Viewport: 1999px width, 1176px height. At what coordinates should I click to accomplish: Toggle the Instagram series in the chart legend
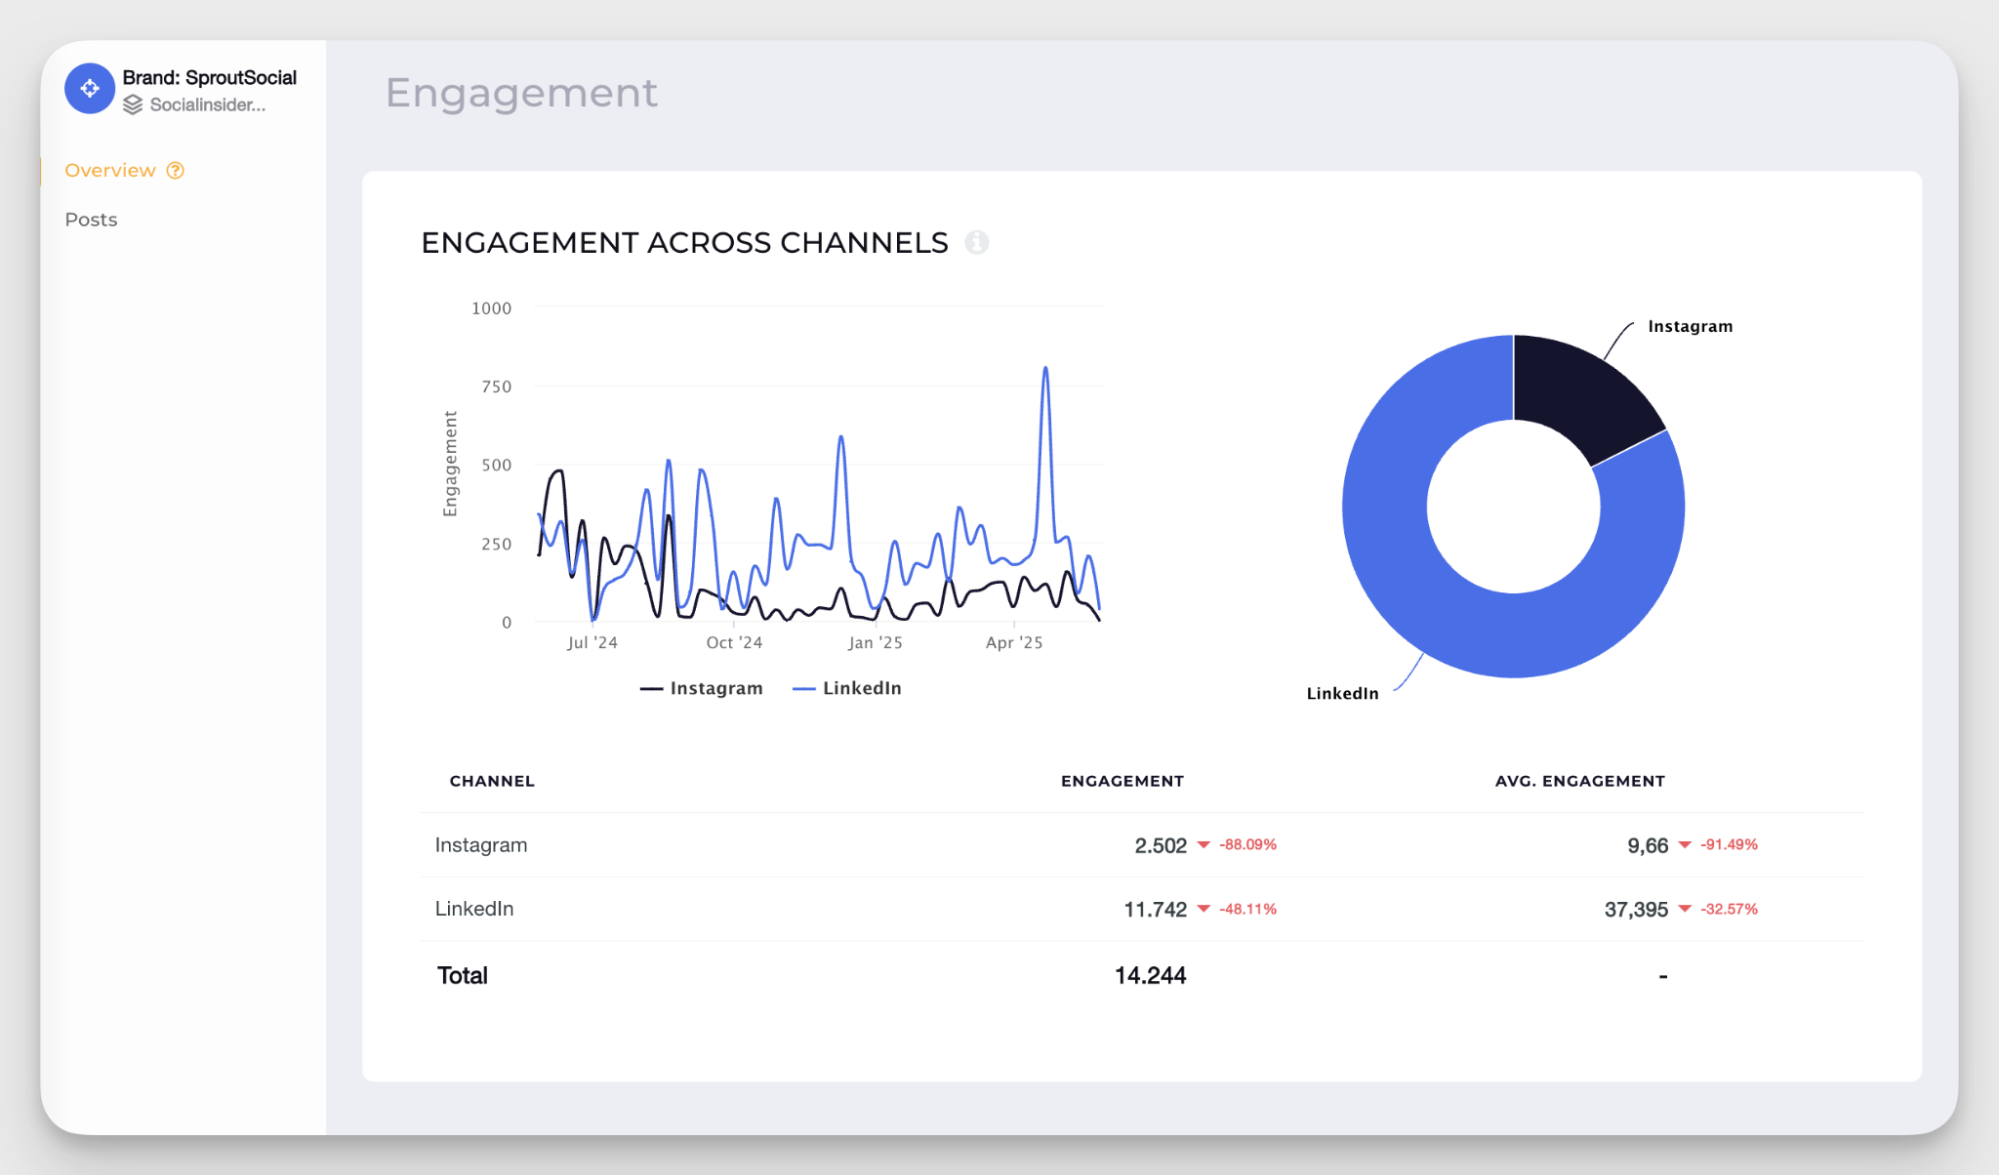tap(701, 688)
